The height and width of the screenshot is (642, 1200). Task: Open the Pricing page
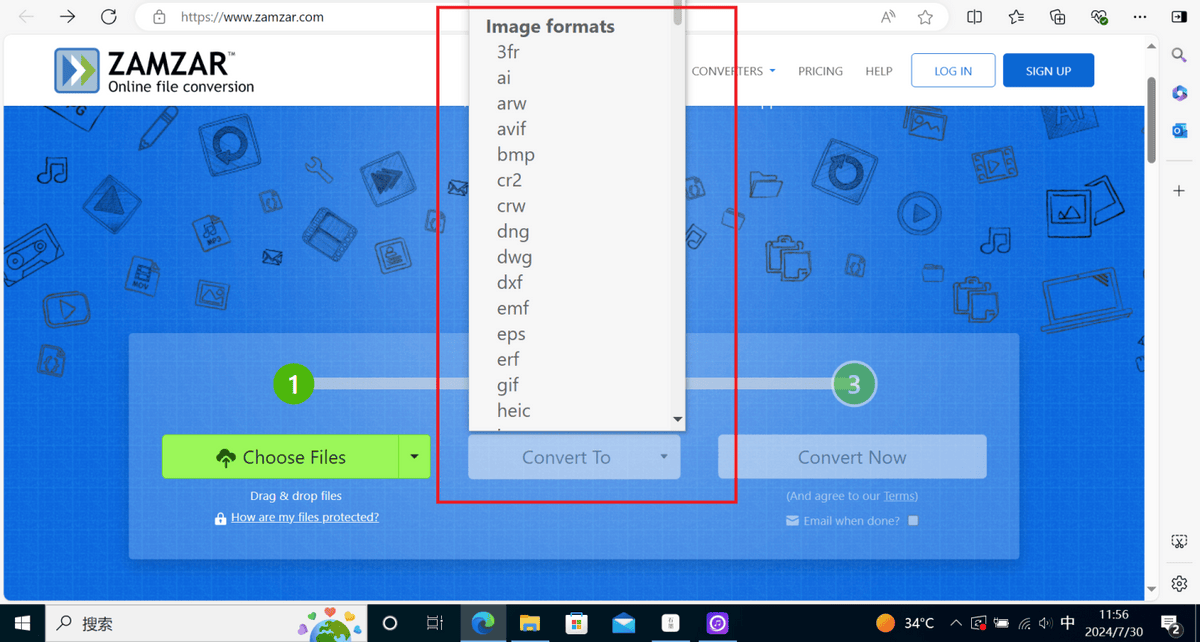point(820,71)
